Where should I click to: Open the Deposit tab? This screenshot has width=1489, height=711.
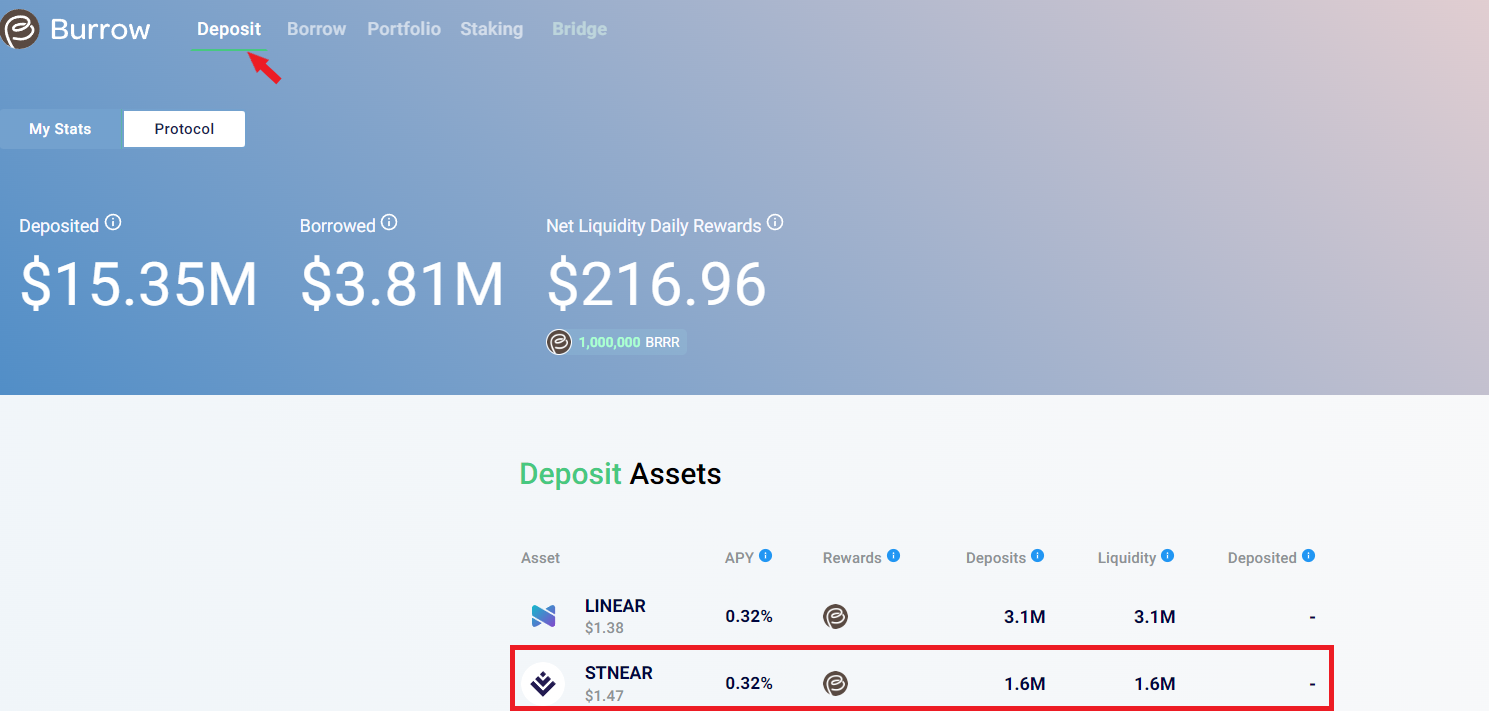(x=229, y=29)
